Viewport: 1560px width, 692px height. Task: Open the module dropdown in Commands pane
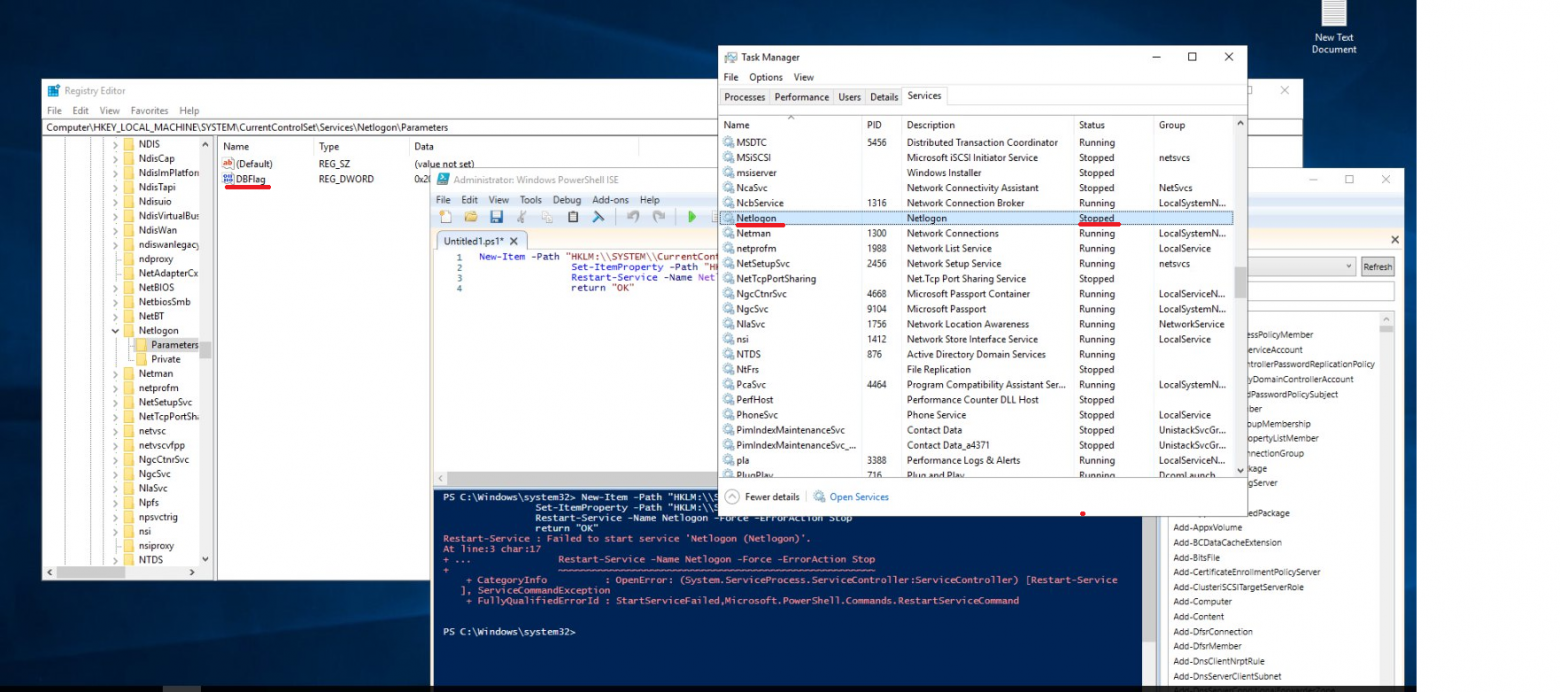[1349, 267]
